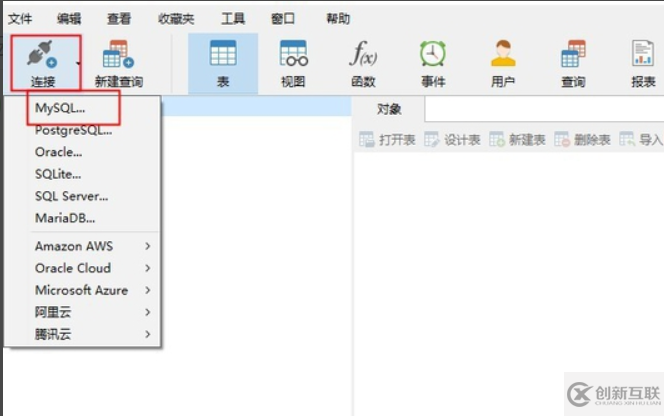The width and height of the screenshot is (664, 416).
Task: Open the 编辑 menu
Action: pos(69,19)
